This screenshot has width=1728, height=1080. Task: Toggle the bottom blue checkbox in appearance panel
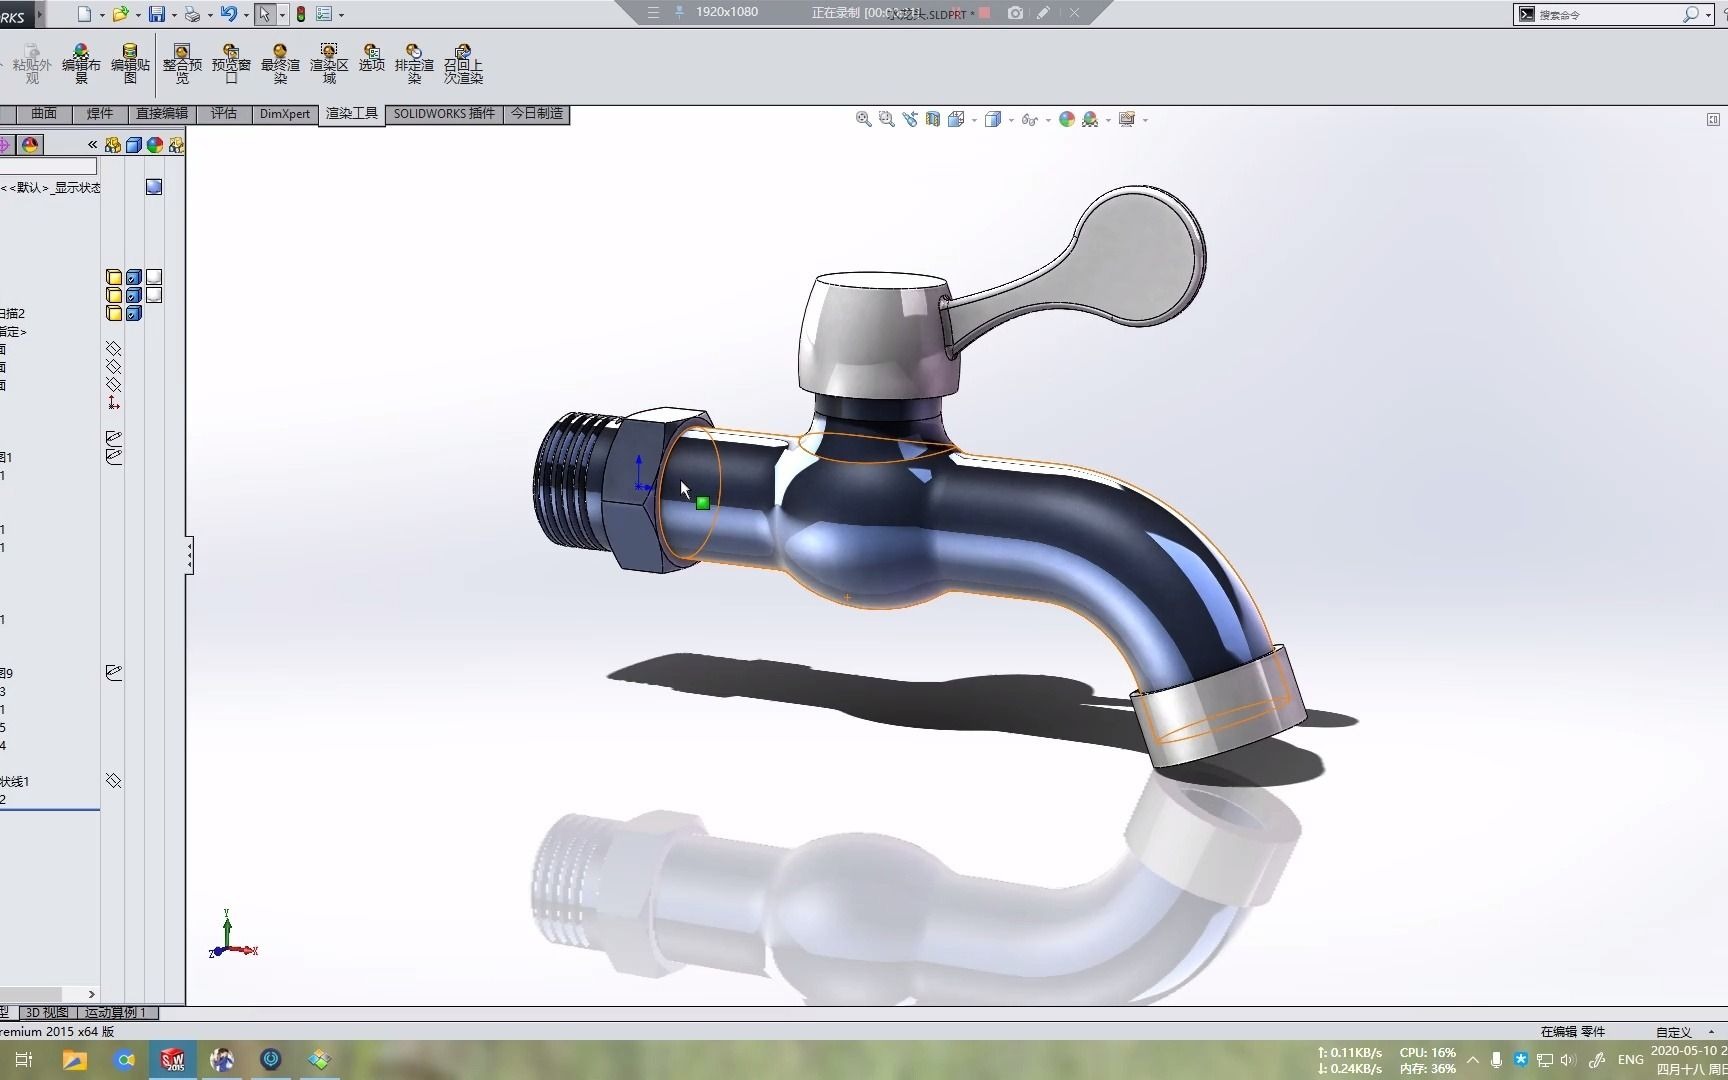pos(133,313)
